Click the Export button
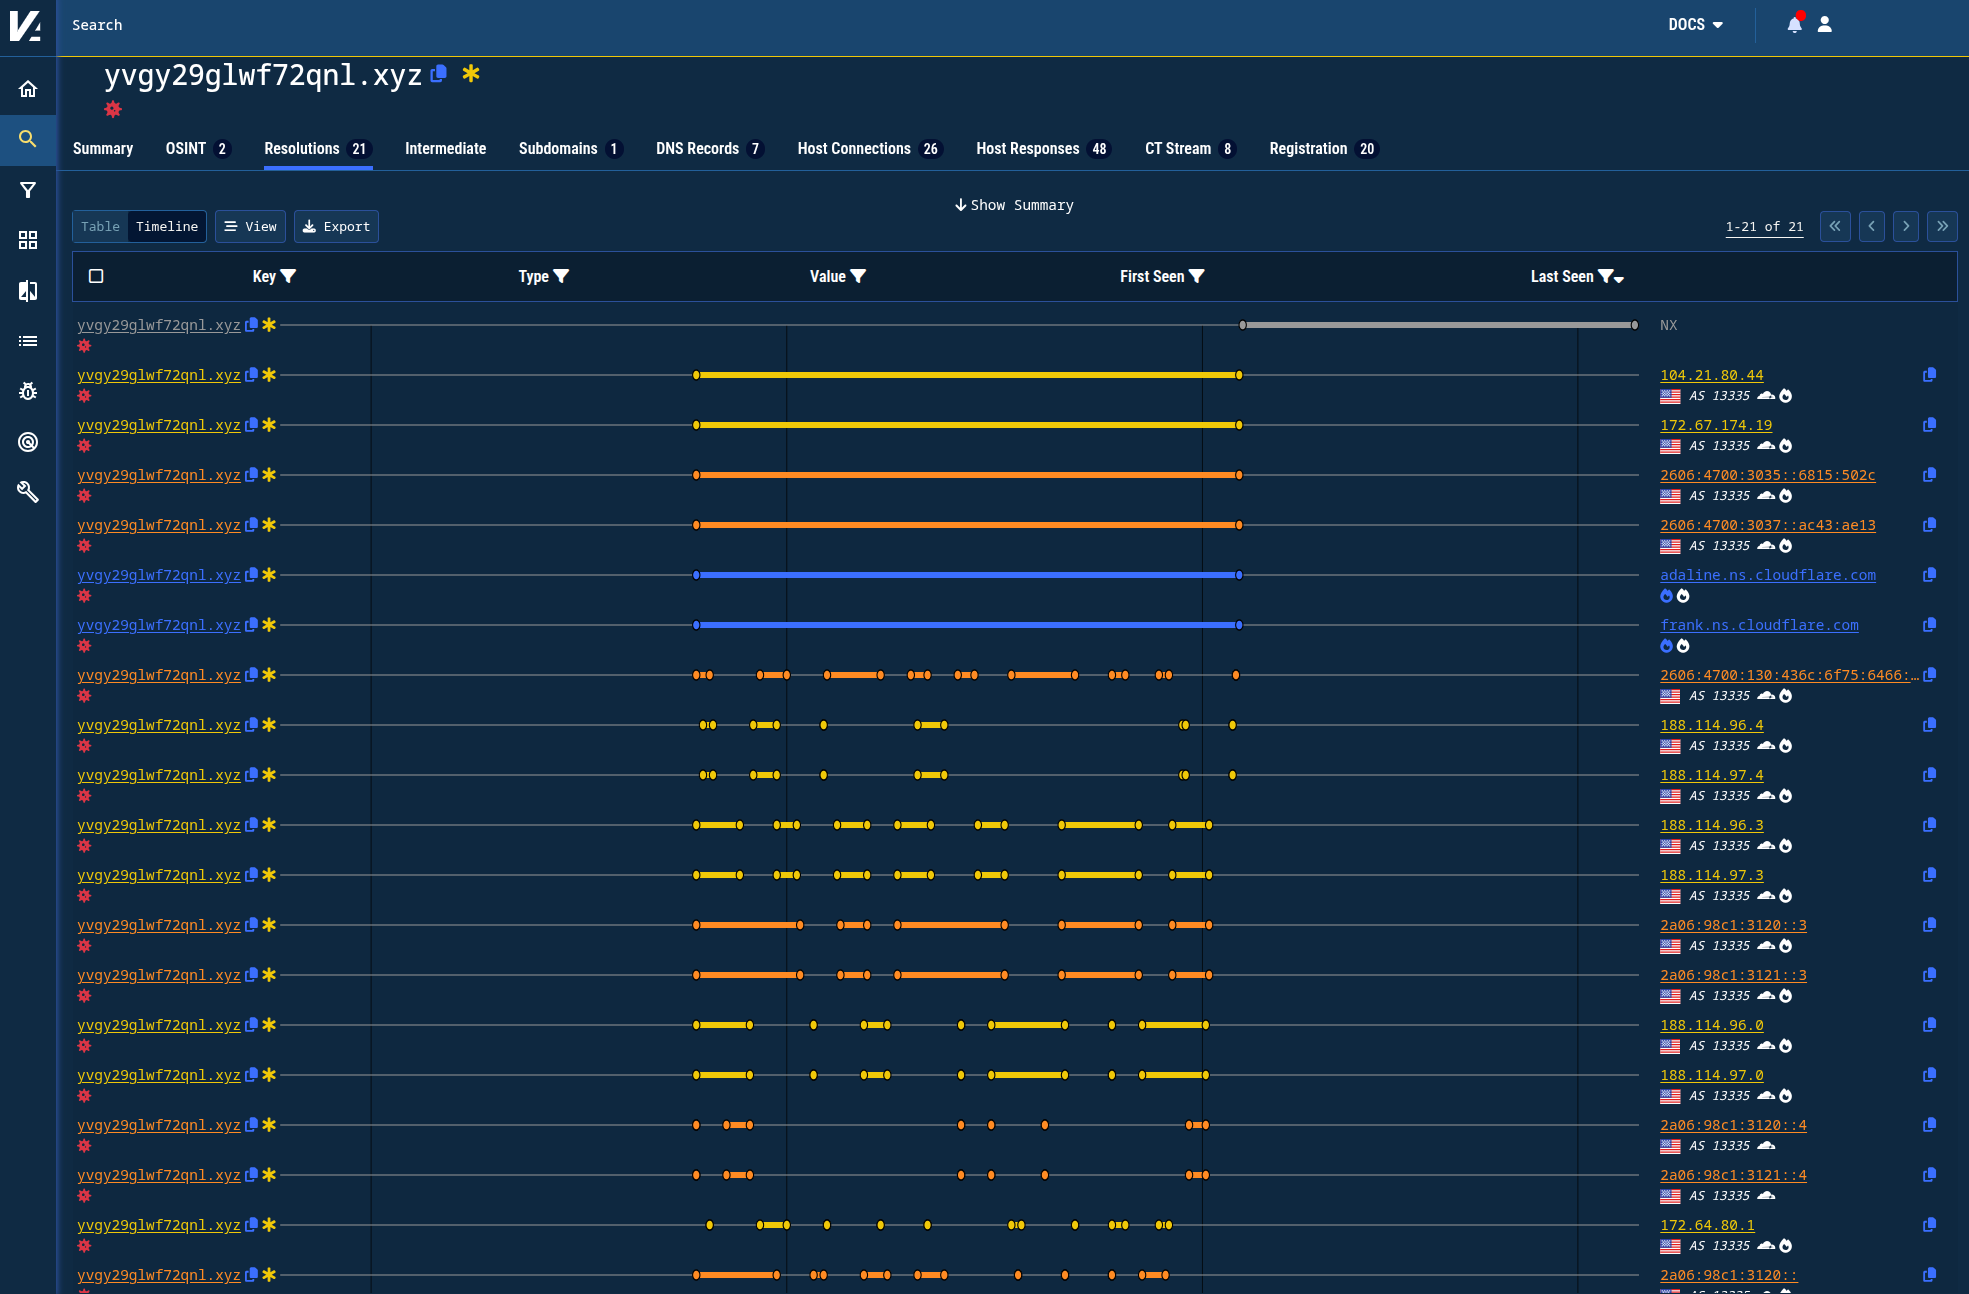This screenshot has height=1294, width=1969. [336, 226]
